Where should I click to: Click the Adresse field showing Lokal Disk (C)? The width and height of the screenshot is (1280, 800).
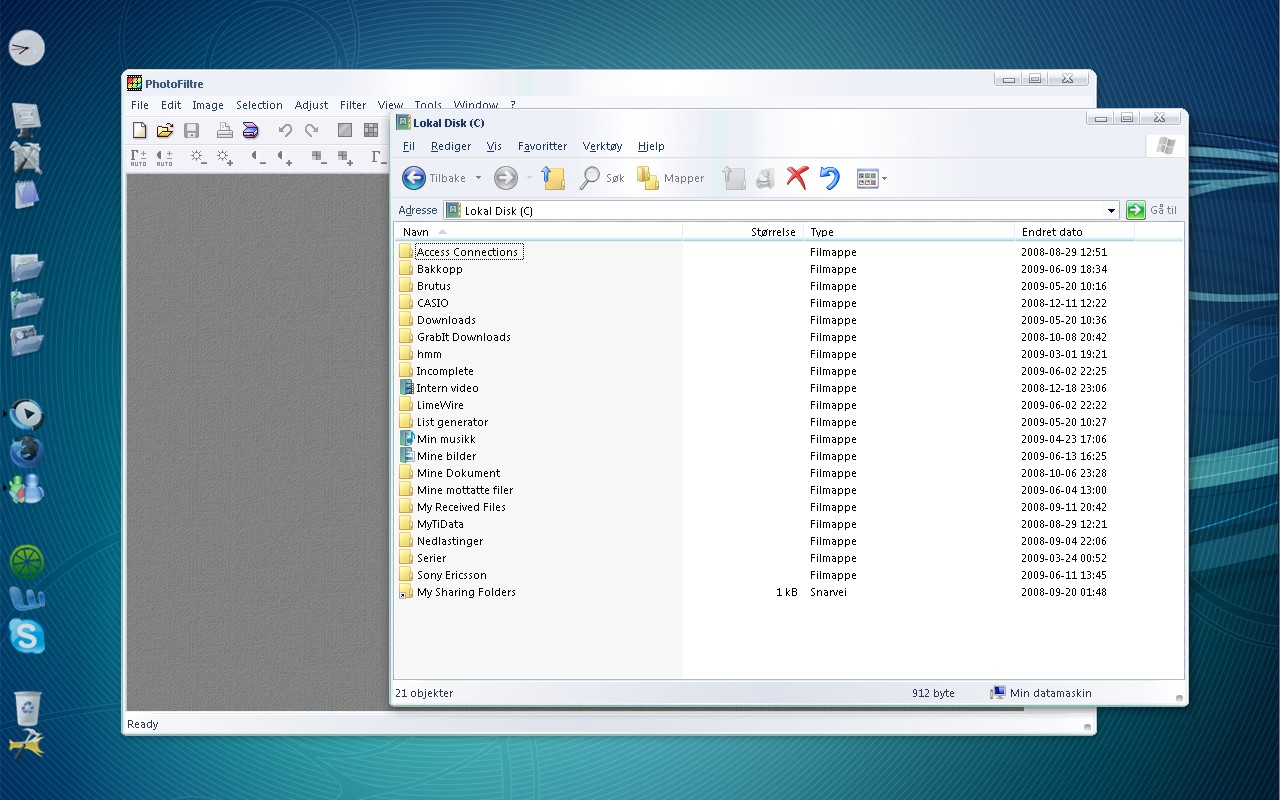781,211
